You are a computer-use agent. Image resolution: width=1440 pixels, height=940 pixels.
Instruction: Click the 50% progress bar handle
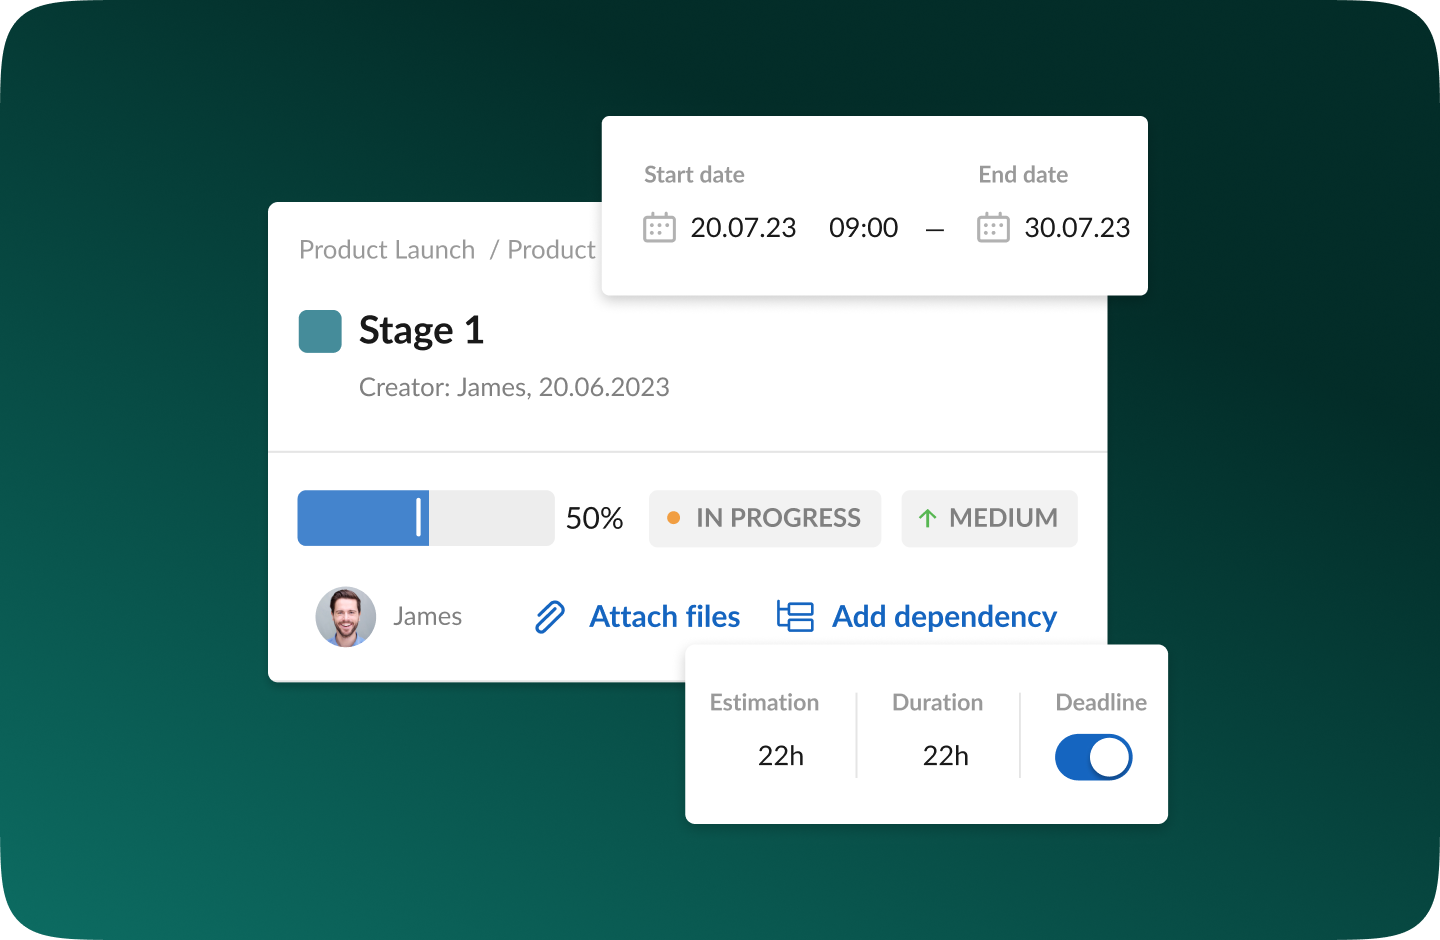tap(419, 518)
